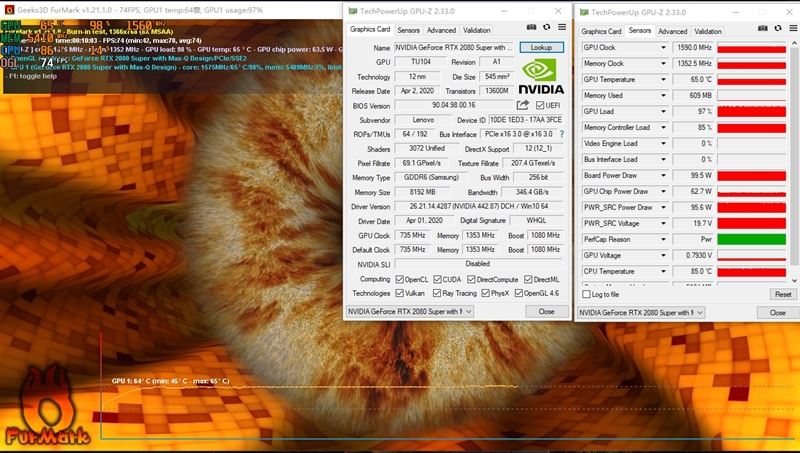Image resolution: width=800 pixels, height=453 pixels.
Task: Click the CPU Temperature 85.0 °C value
Action: click(x=693, y=271)
